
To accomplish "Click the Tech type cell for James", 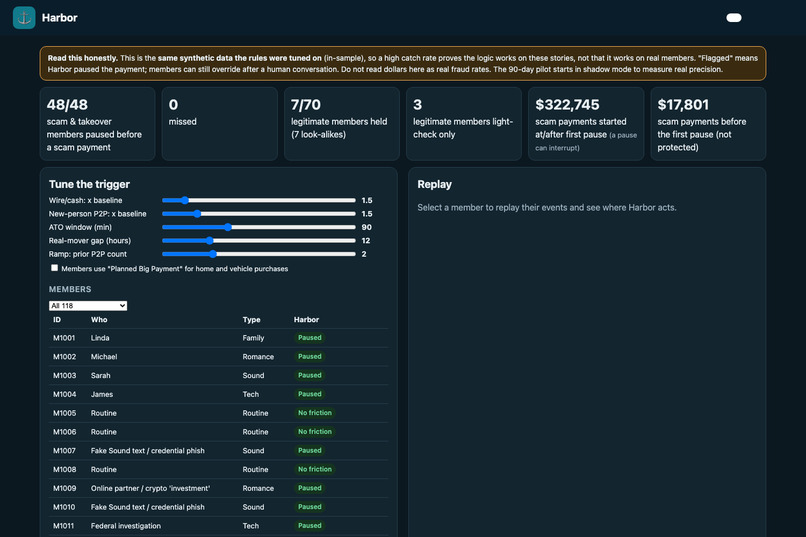I will point(250,394).
